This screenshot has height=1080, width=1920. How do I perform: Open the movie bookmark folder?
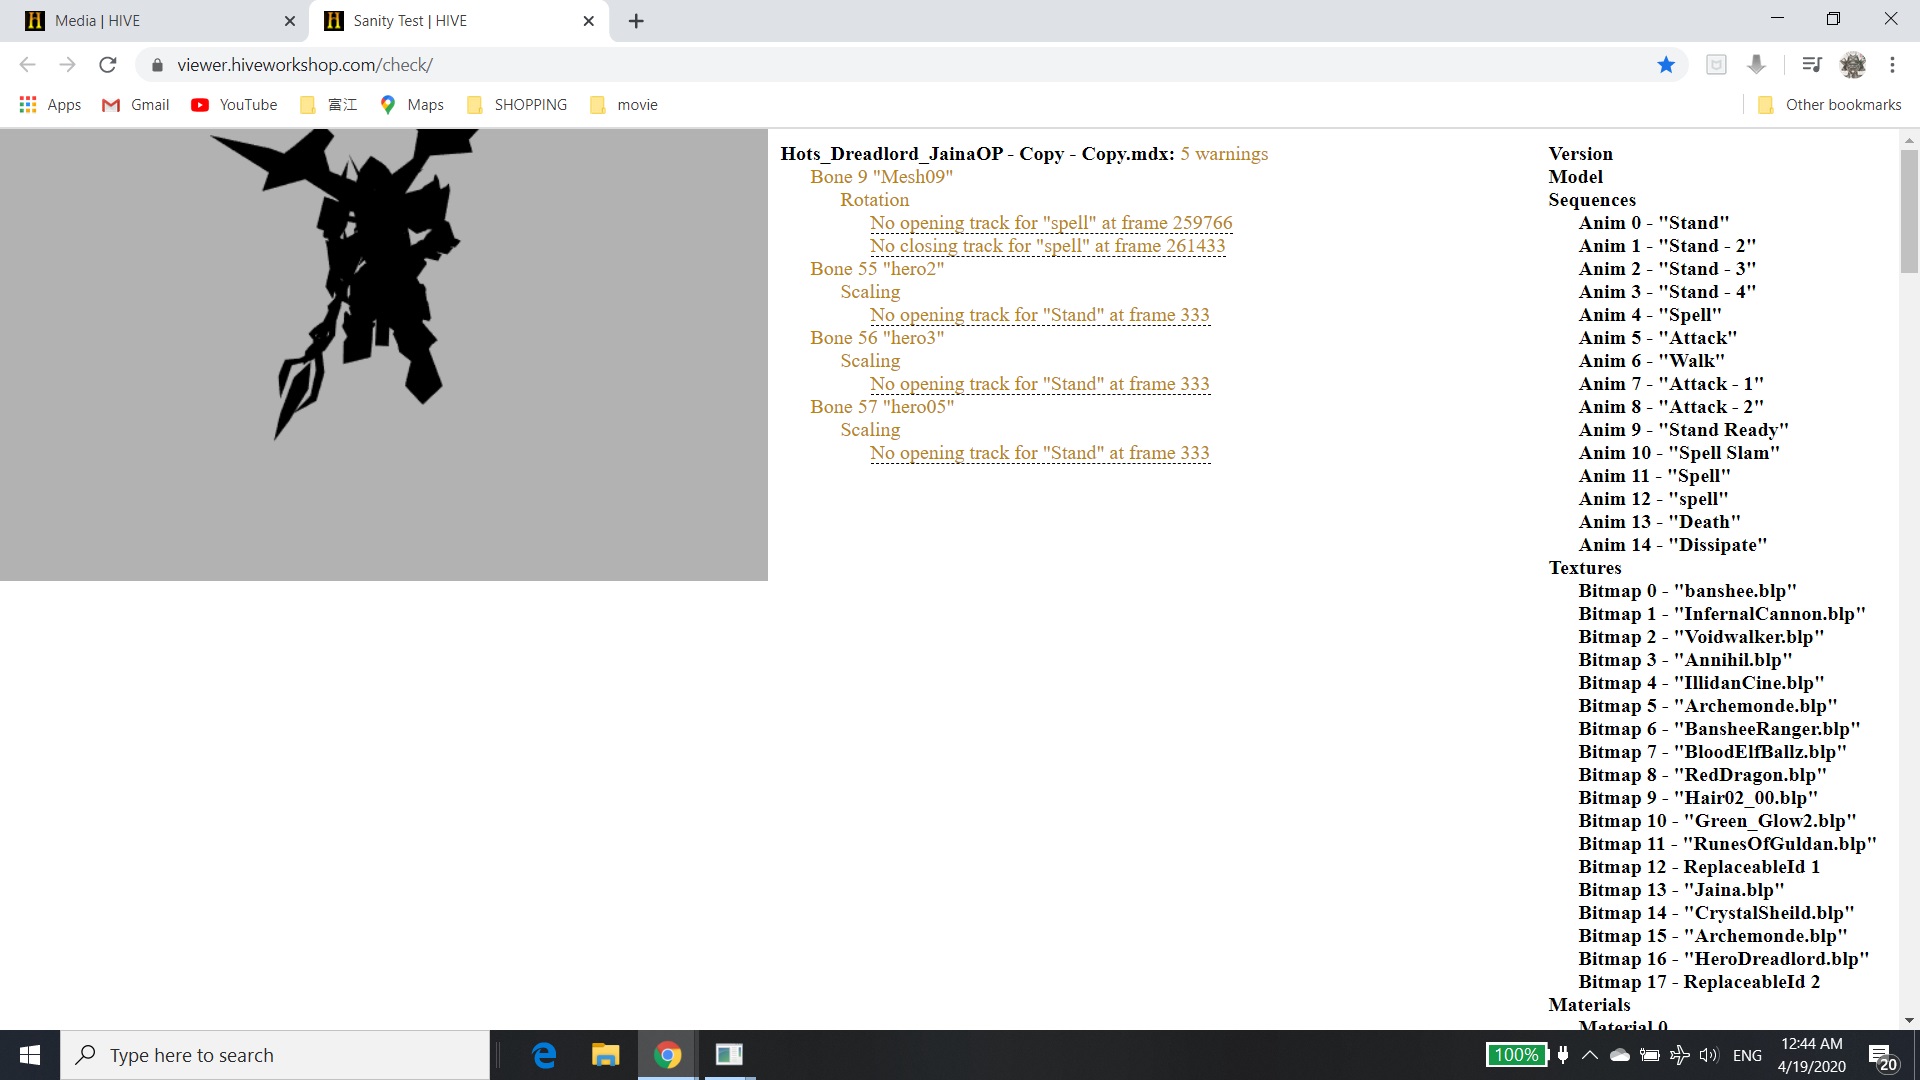(624, 105)
